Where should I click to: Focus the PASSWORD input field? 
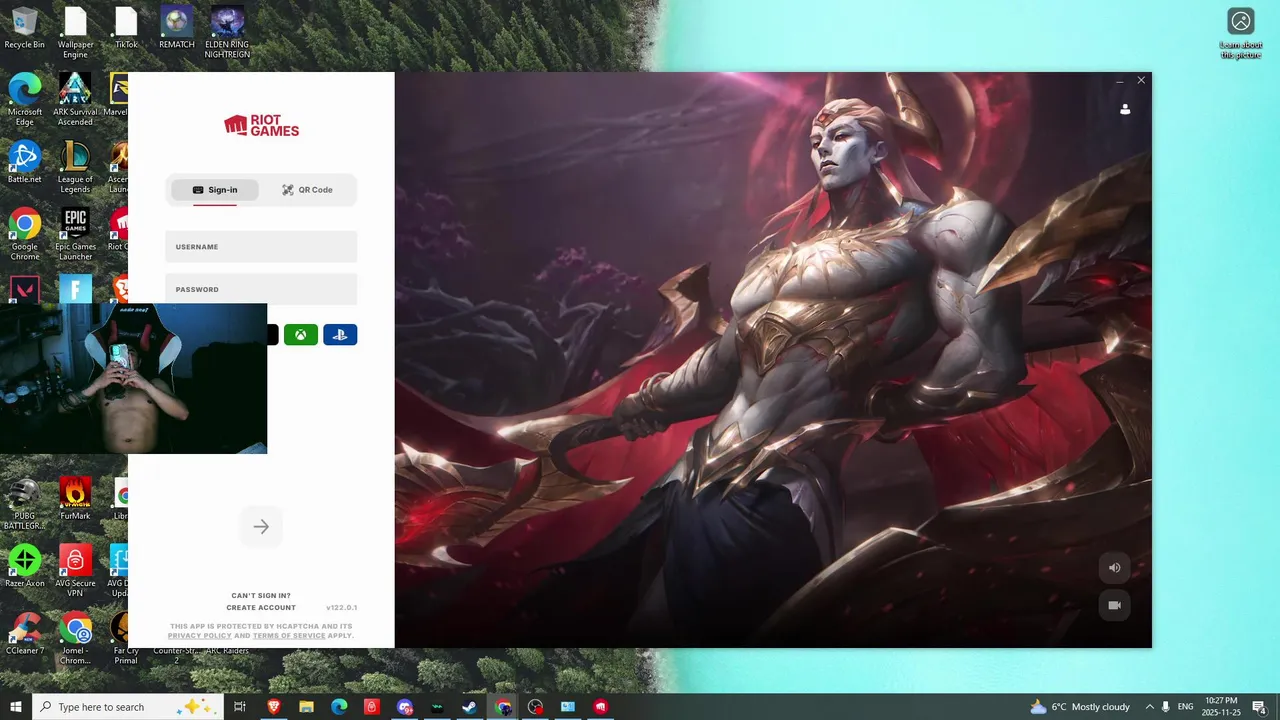click(x=261, y=289)
